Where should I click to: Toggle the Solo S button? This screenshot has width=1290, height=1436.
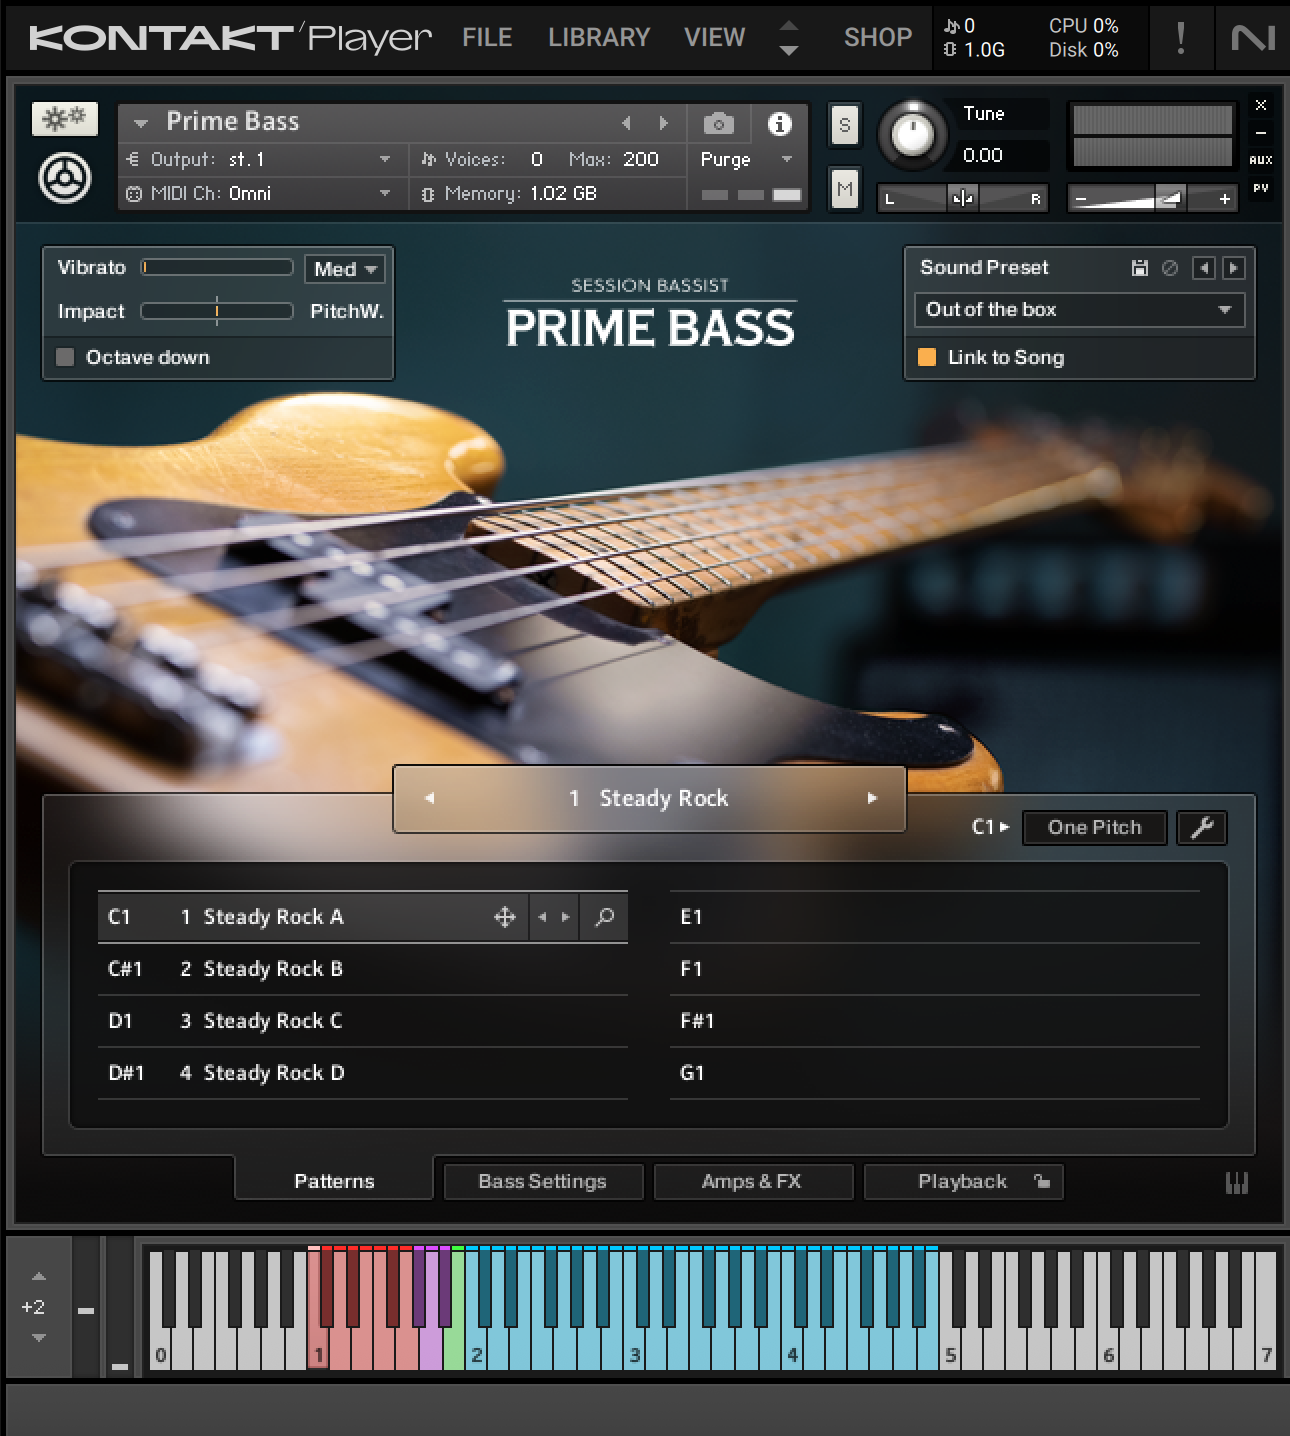(x=845, y=125)
